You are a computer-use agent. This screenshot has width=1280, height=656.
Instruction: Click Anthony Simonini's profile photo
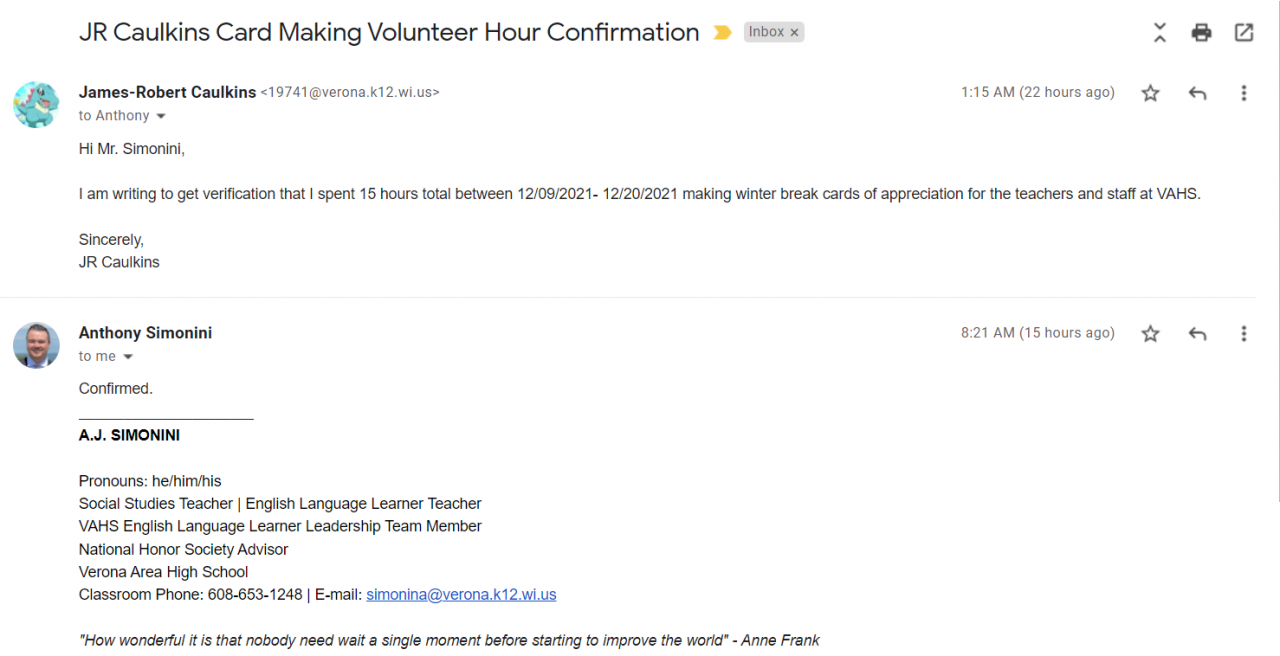(x=36, y=345)
